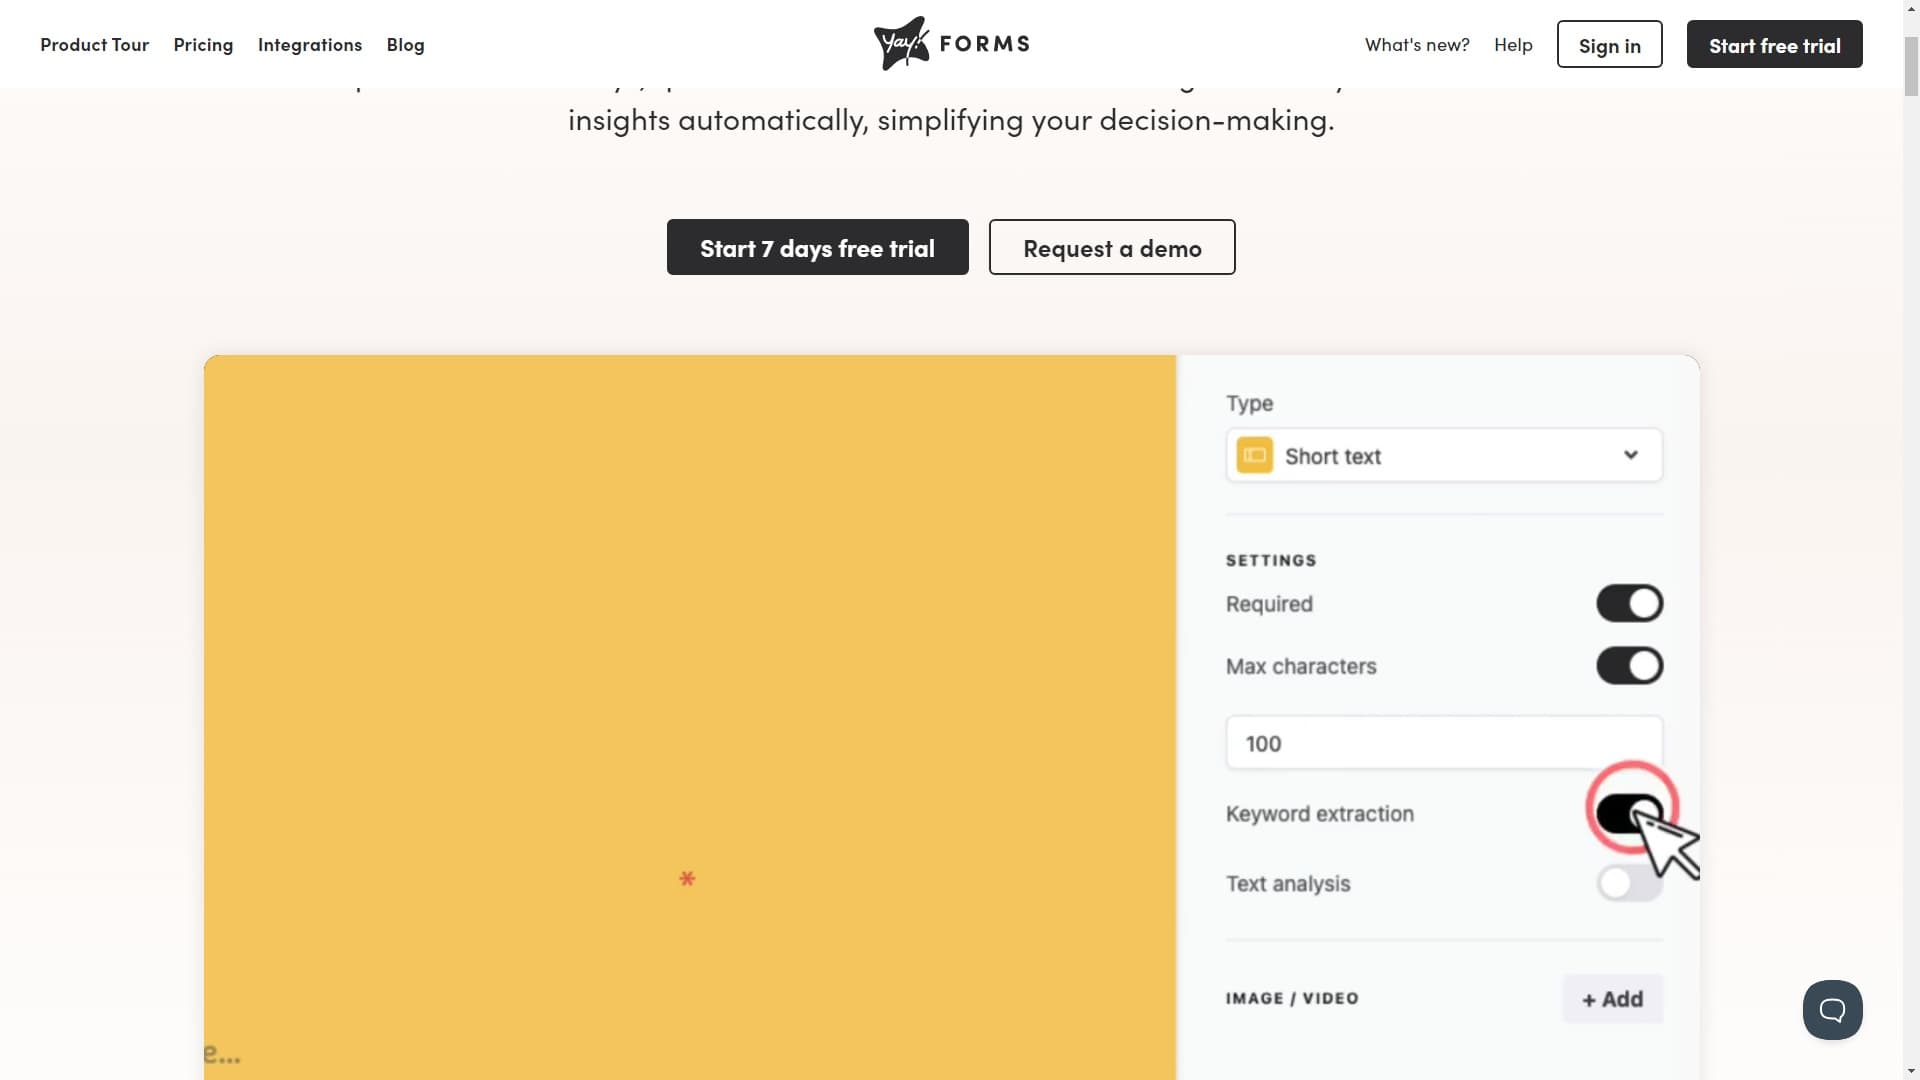Open the Integrations menu item
This screenshot has width=1920, height=1080.
(310, 45)
